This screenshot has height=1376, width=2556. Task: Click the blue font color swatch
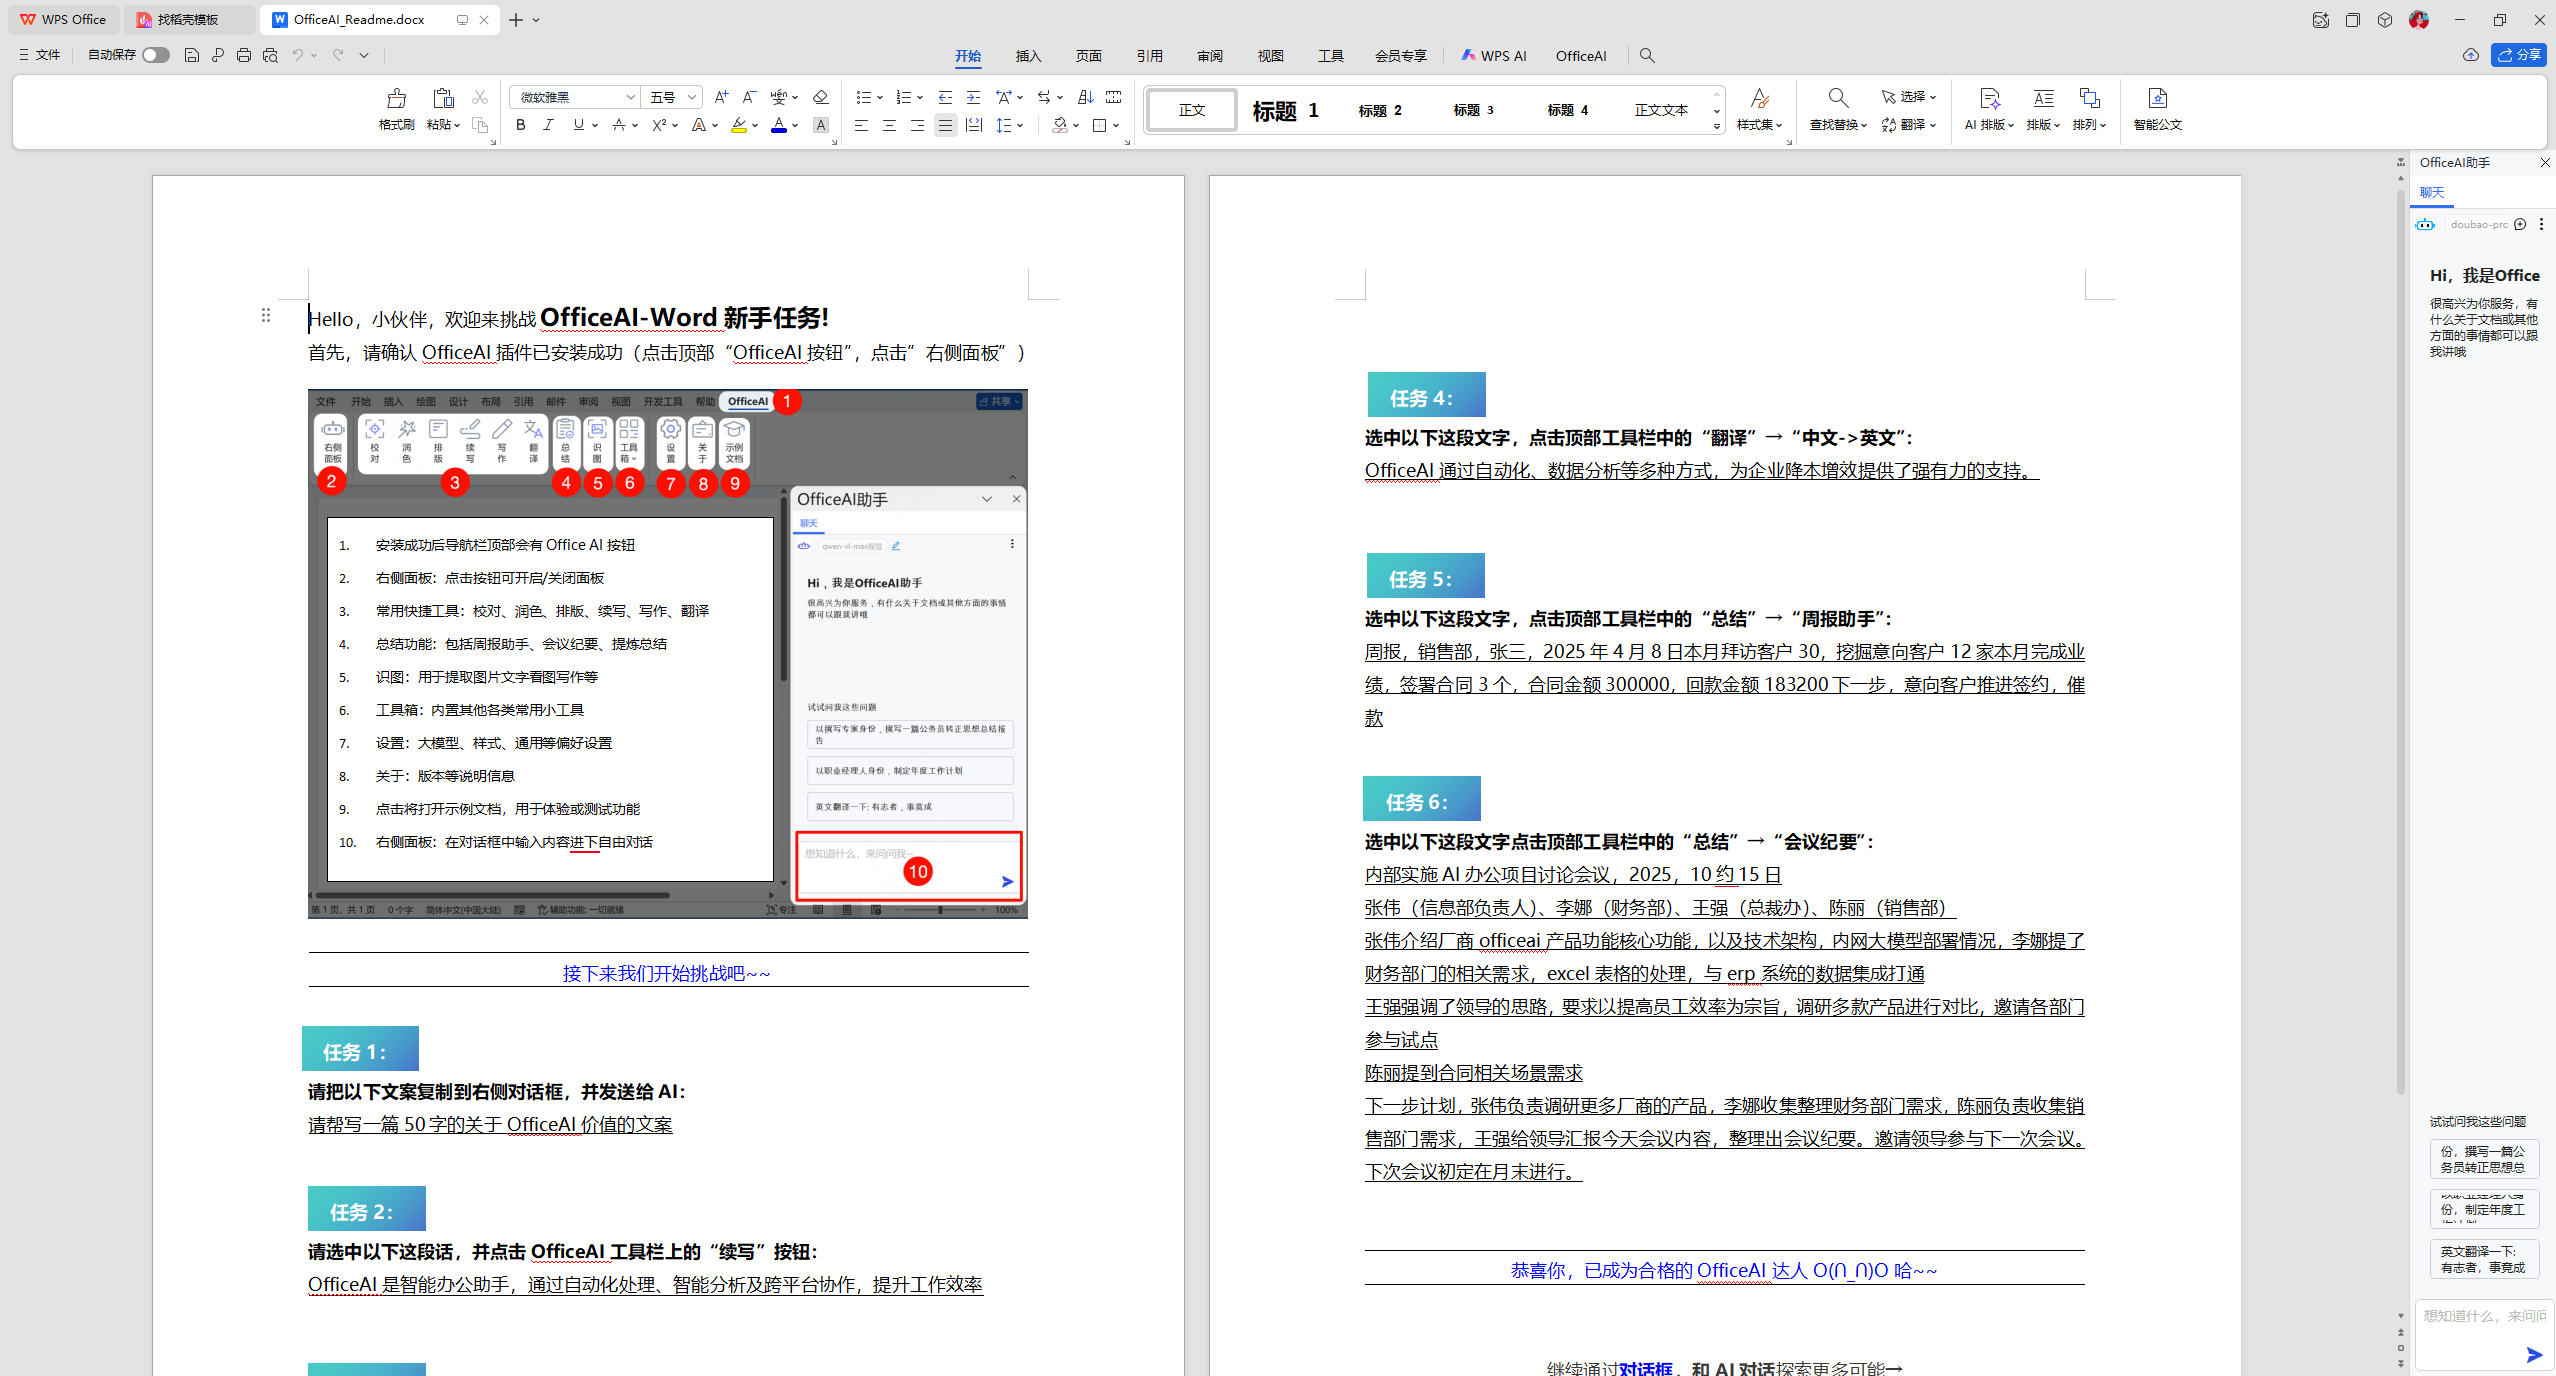click(x=778, y=125)
